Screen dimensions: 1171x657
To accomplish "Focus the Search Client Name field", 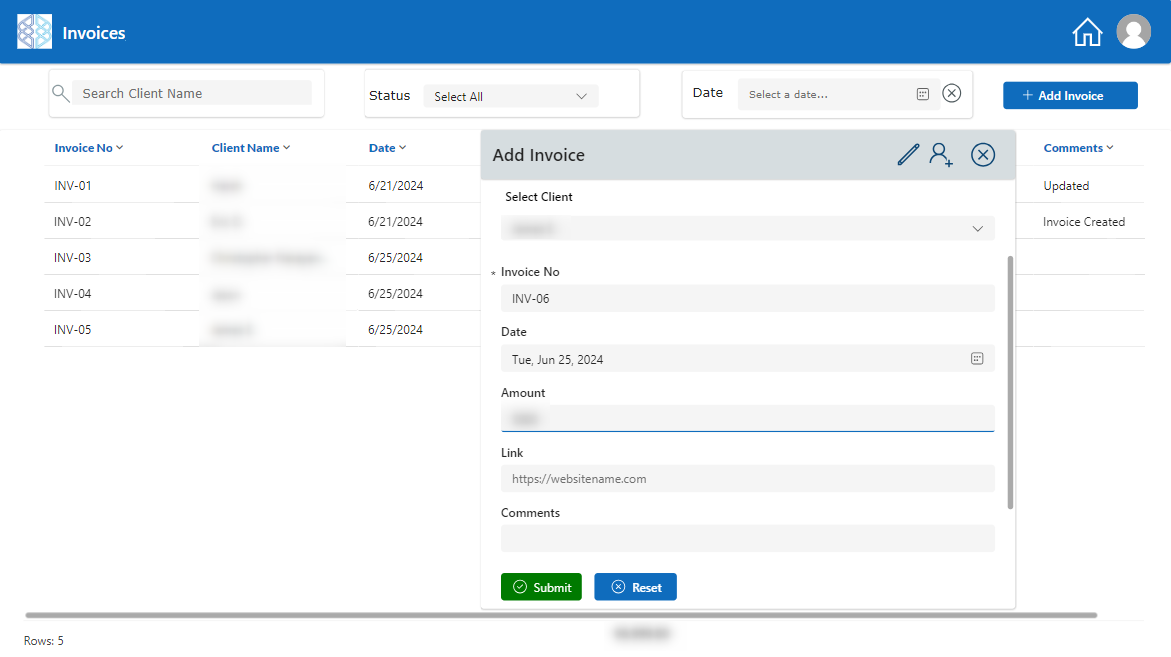I will [191, 93].
